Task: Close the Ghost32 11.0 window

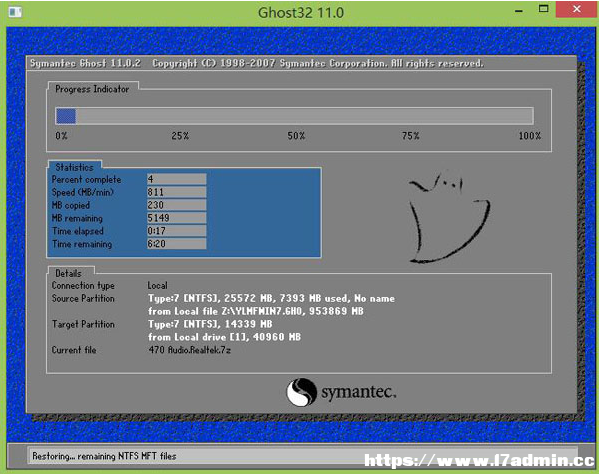Action: click(x=576, y=9)
